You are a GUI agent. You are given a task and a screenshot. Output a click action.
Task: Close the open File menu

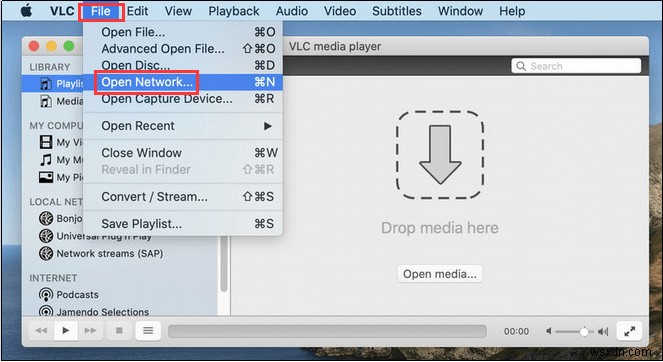[x=101, y=11]
